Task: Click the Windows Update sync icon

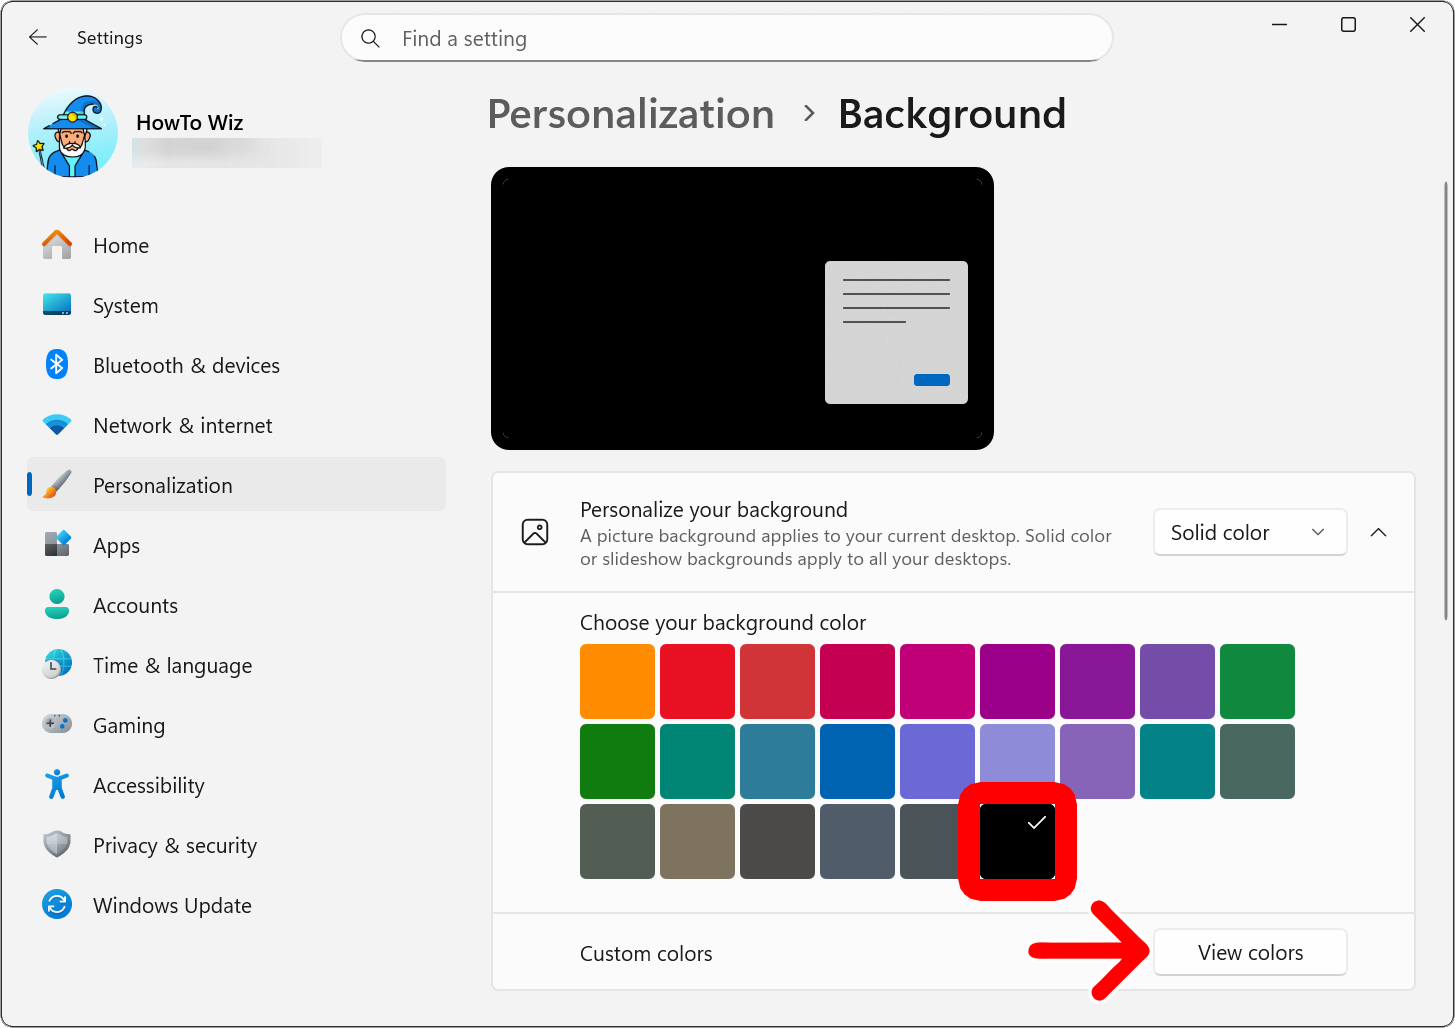Action: coord(57,905)
